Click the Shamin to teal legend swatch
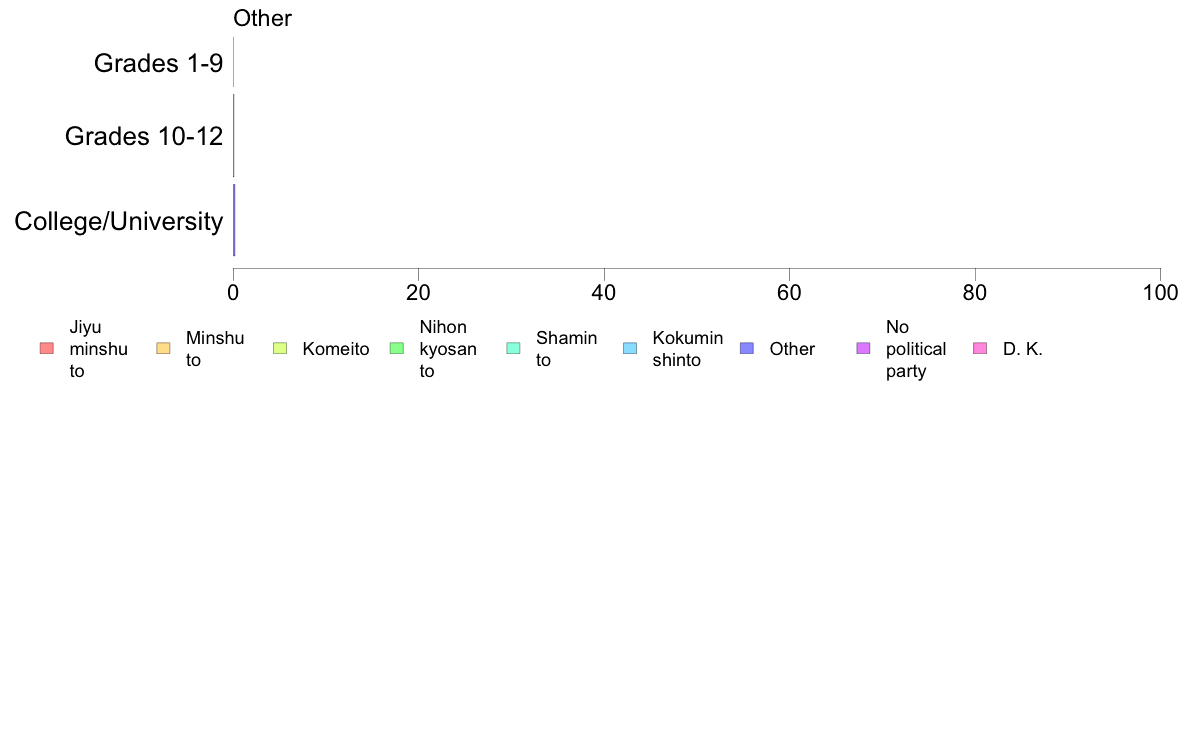 pos(513,349)
